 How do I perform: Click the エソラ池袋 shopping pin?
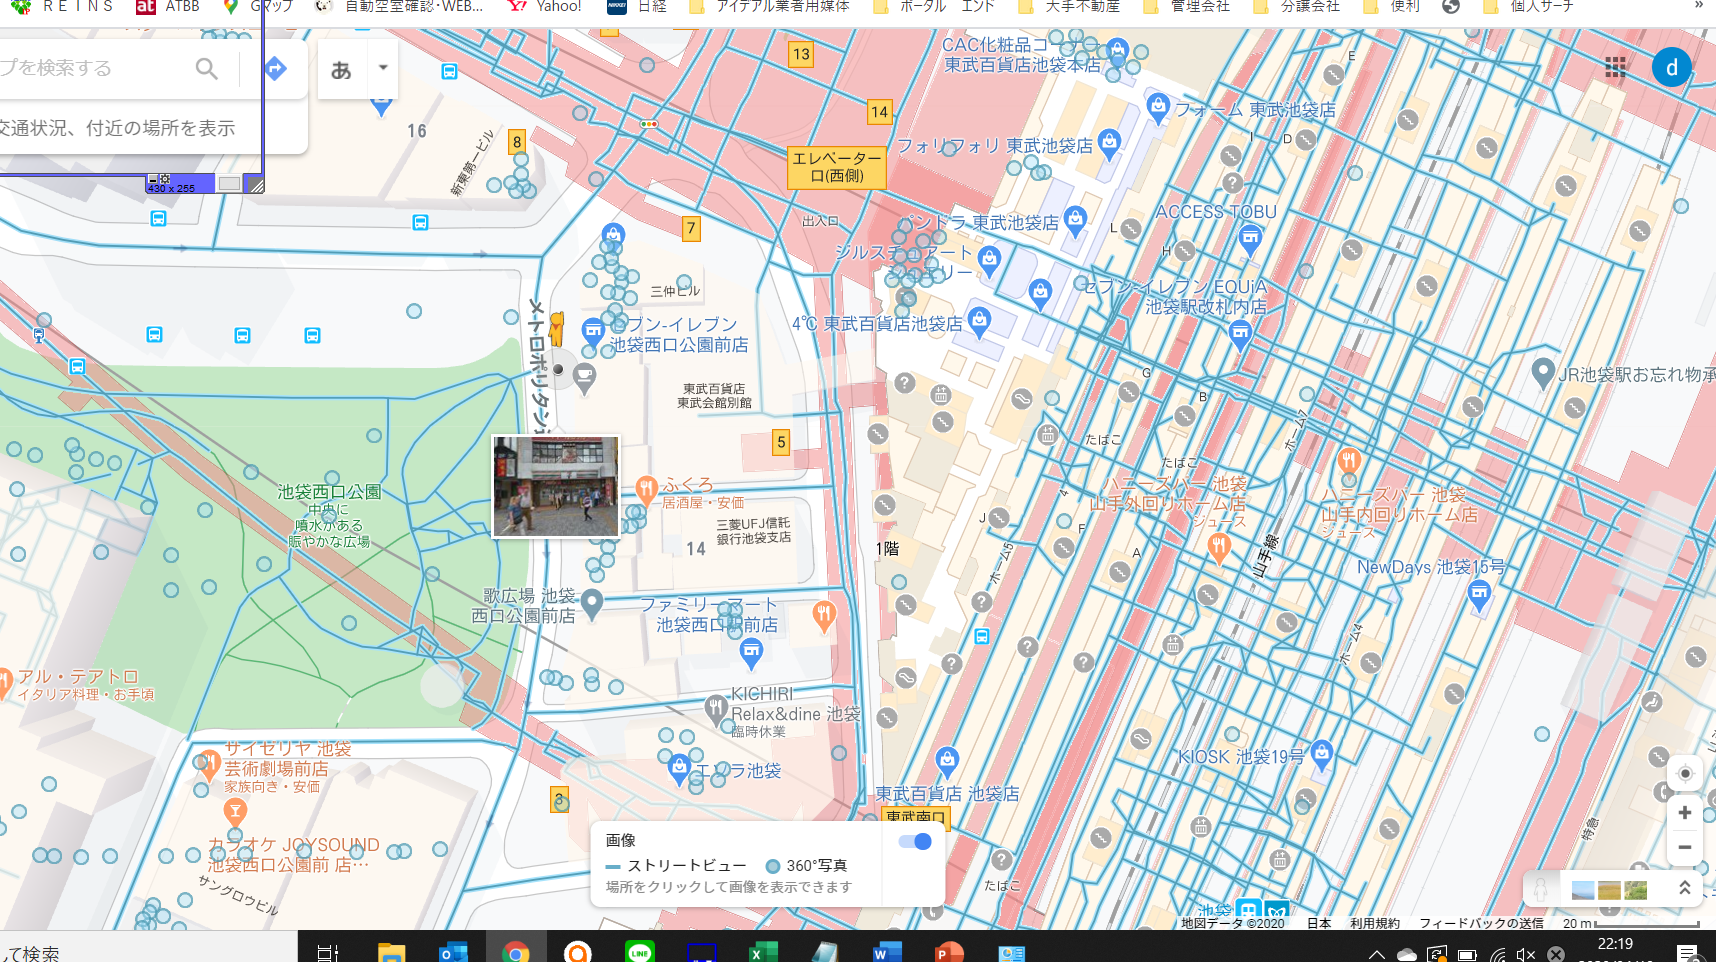[x=679, y=770]
